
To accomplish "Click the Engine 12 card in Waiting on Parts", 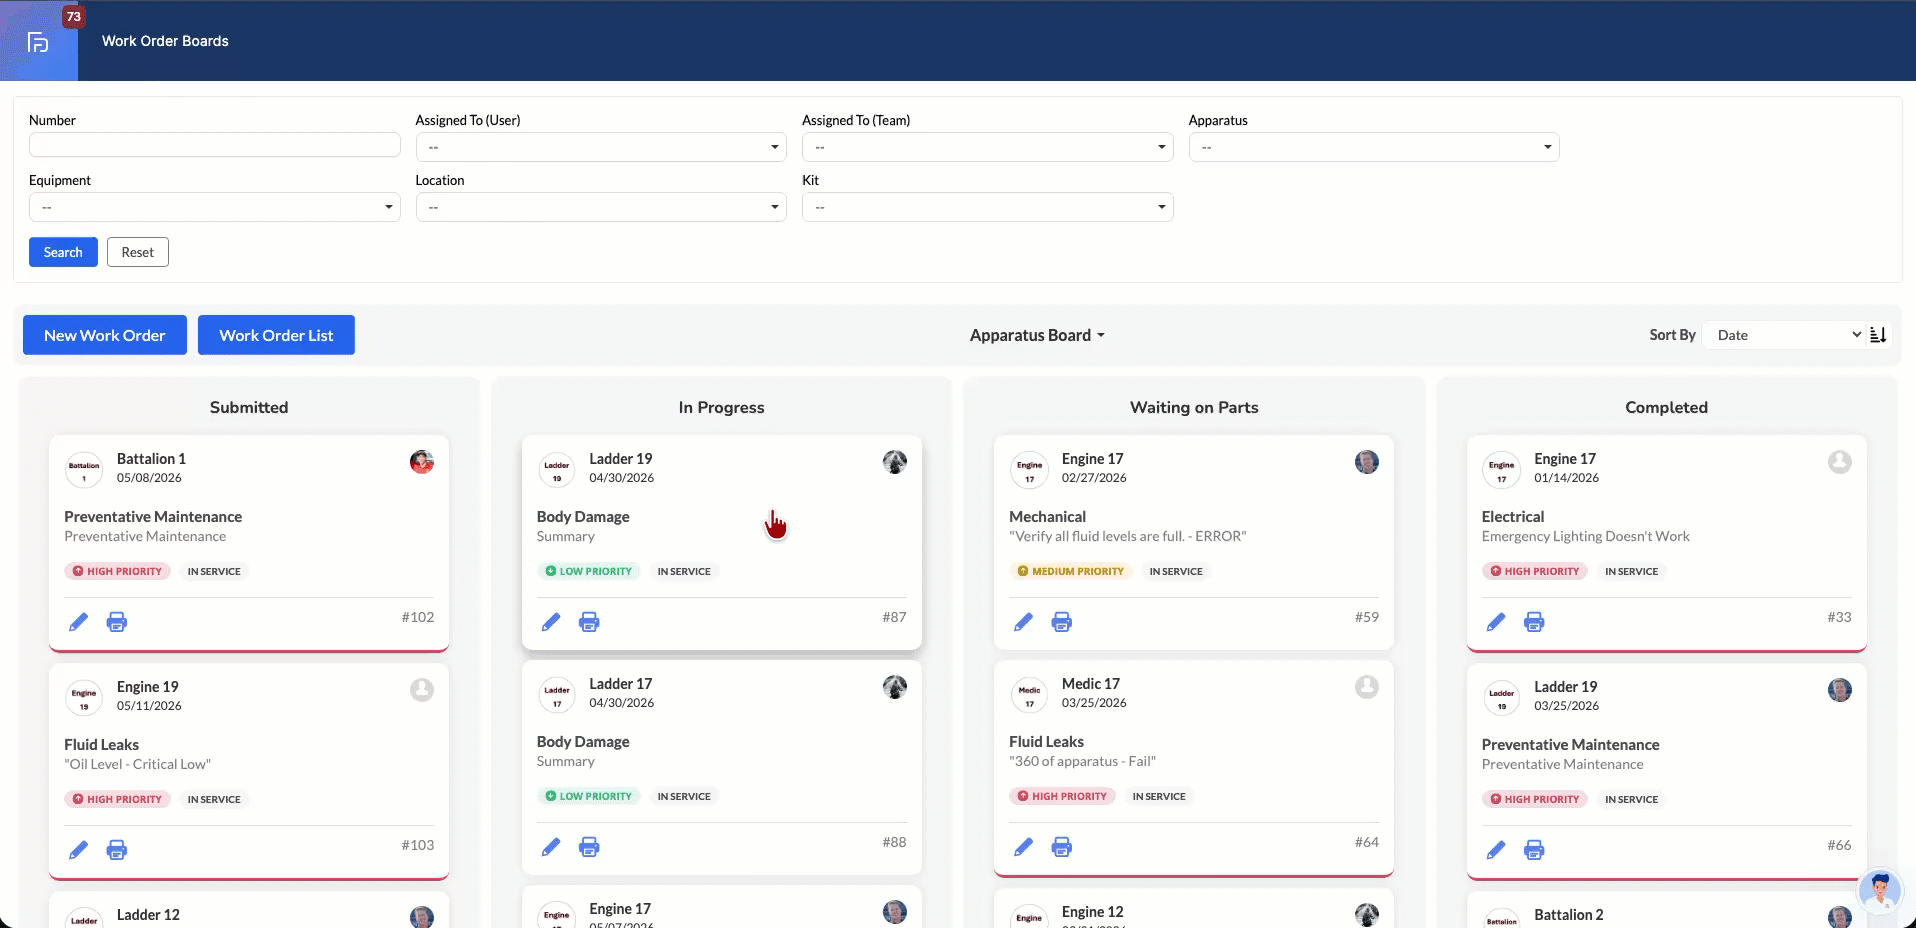I will [1194, 910].
